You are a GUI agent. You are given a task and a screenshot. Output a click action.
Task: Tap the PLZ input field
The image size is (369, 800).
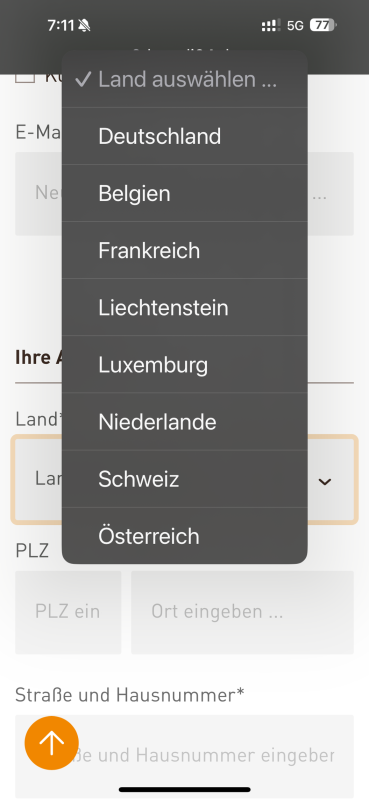pos(68,612)
